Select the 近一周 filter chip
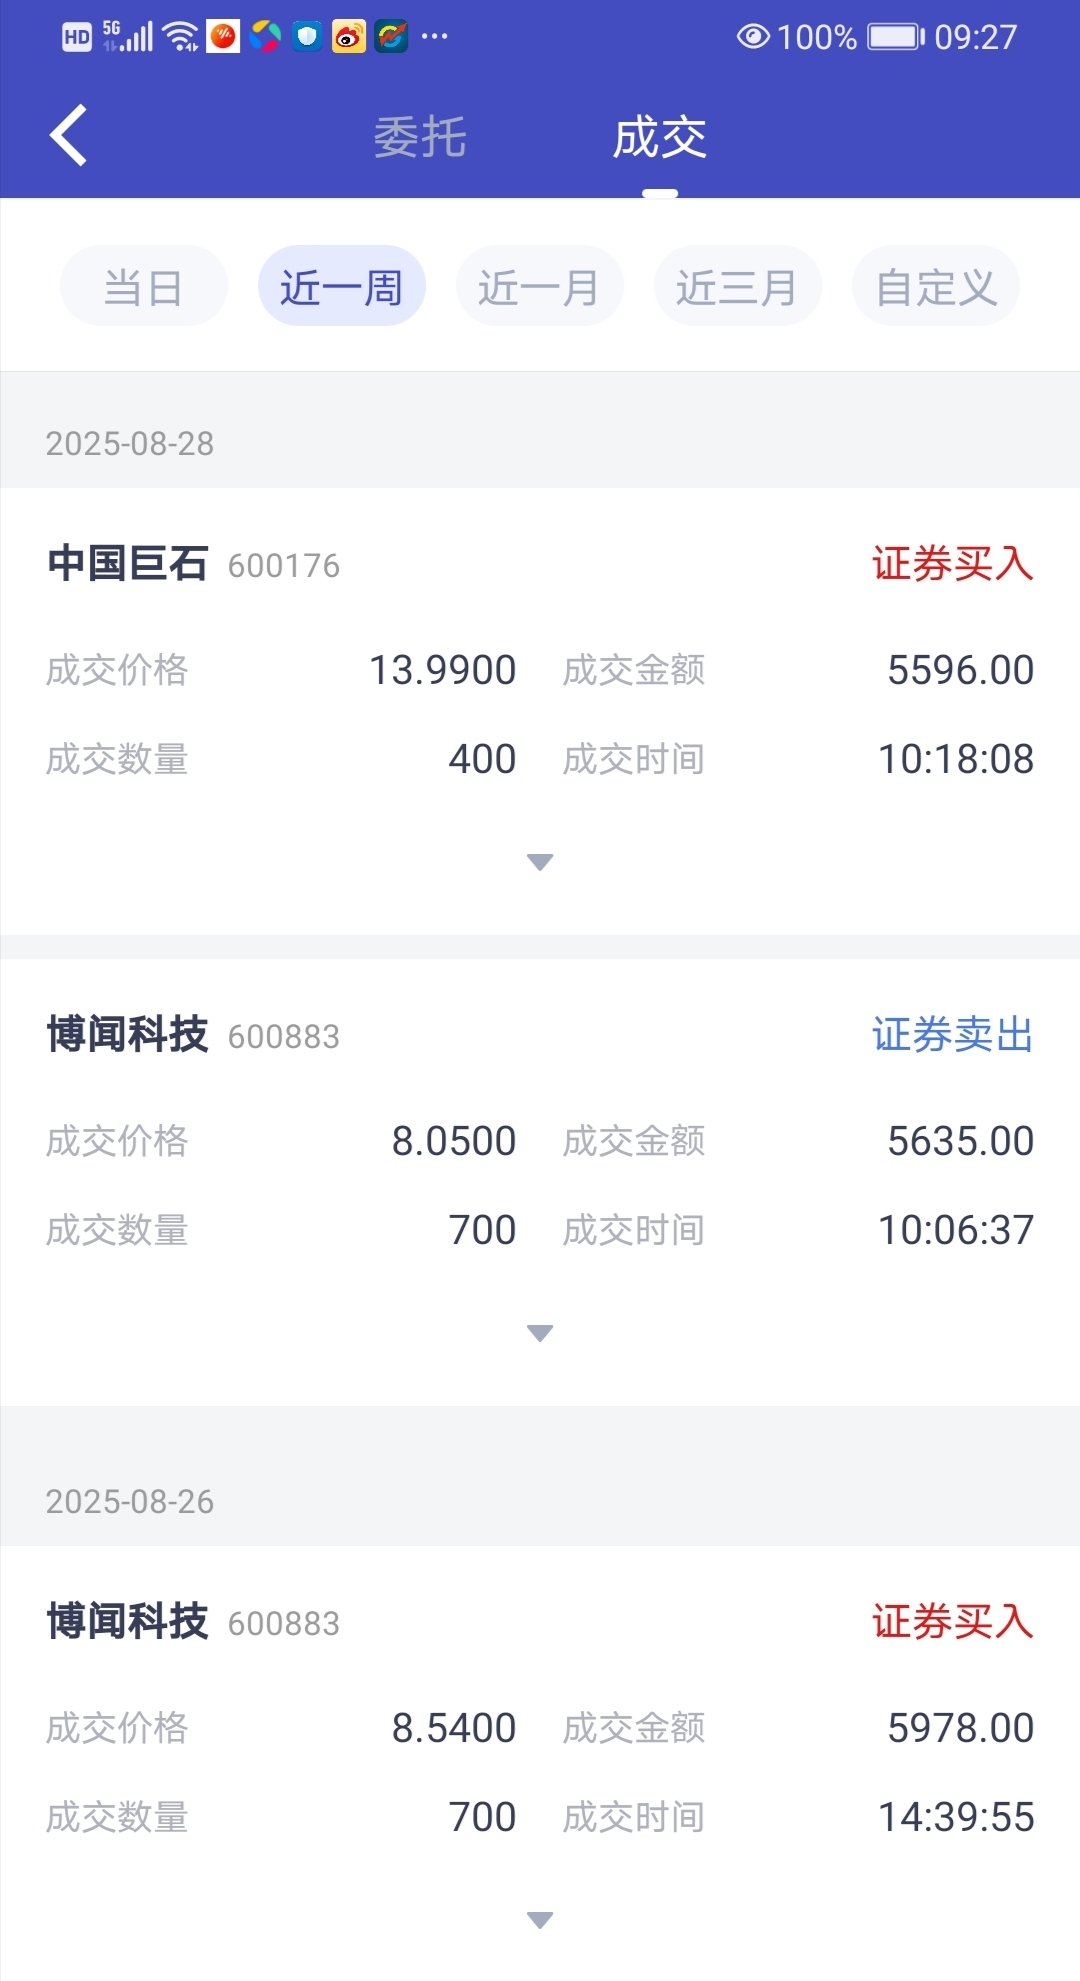 pos(342,286)
